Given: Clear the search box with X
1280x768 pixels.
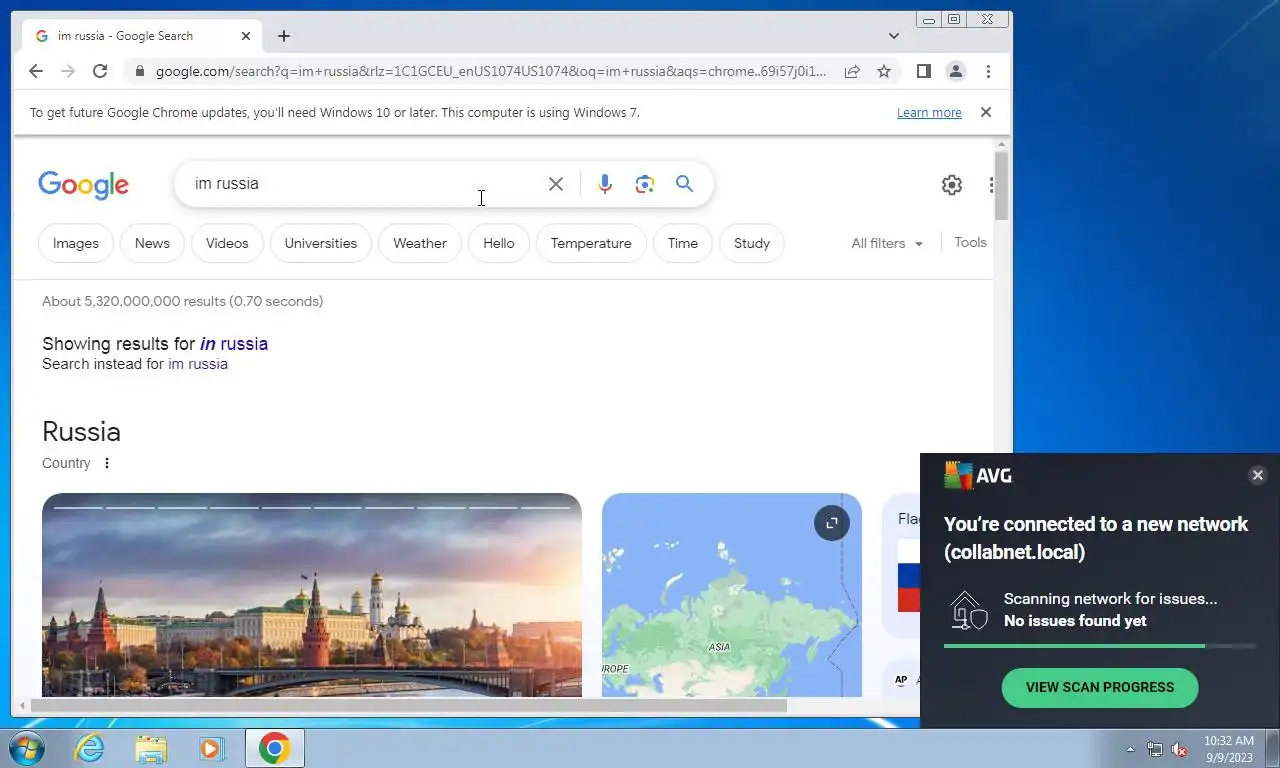Looking at the screenshot, I should [556, 184].
